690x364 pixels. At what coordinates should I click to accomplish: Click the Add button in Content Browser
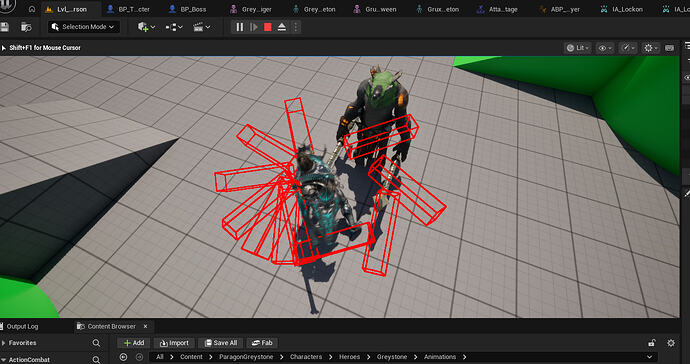point(134,343)
